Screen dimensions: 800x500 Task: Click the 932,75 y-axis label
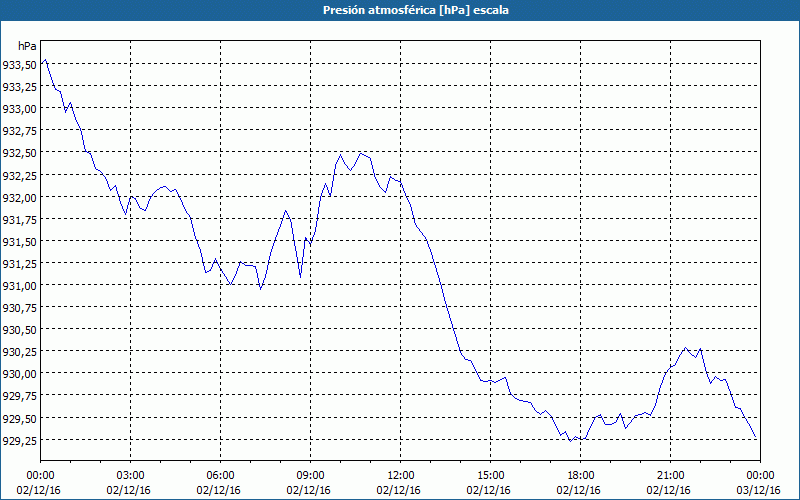click(20, 131)
